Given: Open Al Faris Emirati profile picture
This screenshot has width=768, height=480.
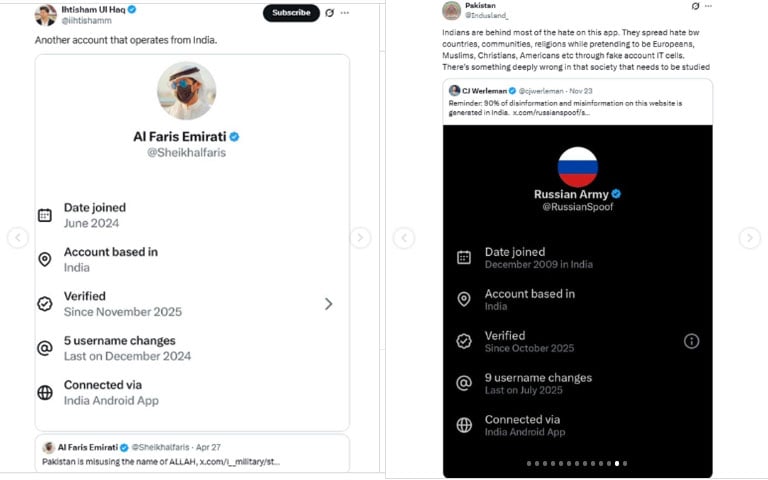Looking at the screenshot, I should 186,91.
